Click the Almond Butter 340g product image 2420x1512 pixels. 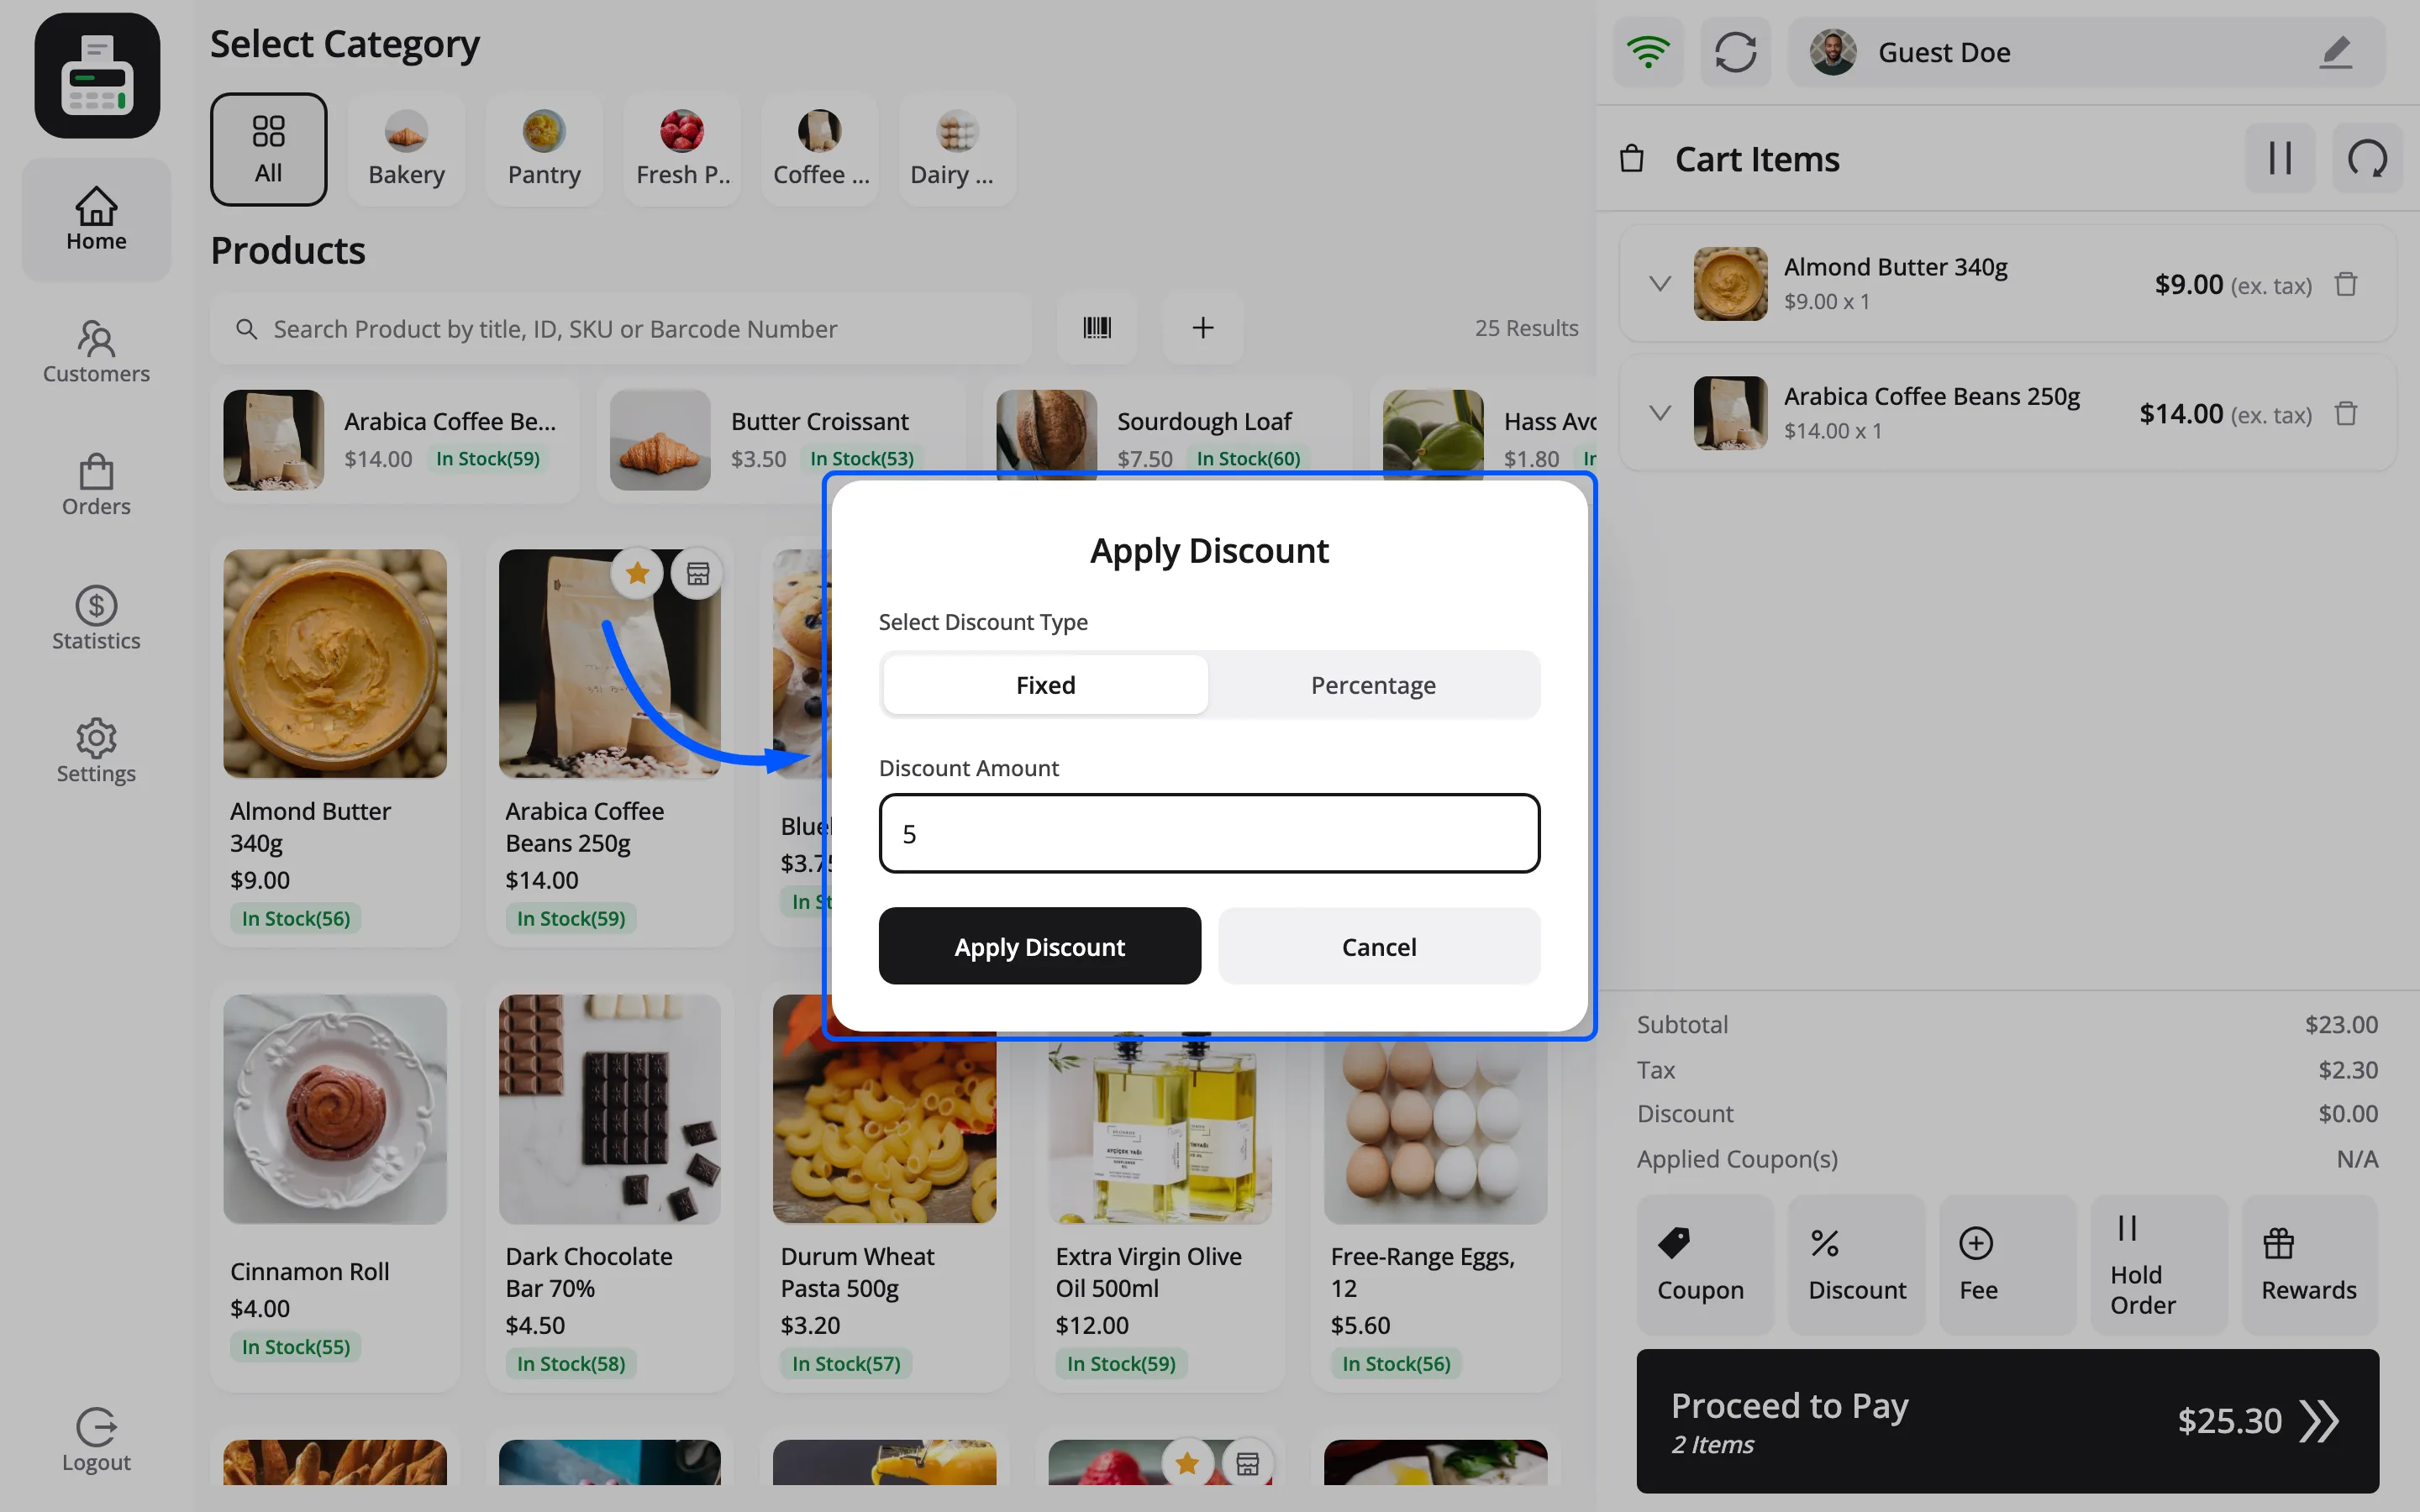pyautogui.click(x=335, y=663)
